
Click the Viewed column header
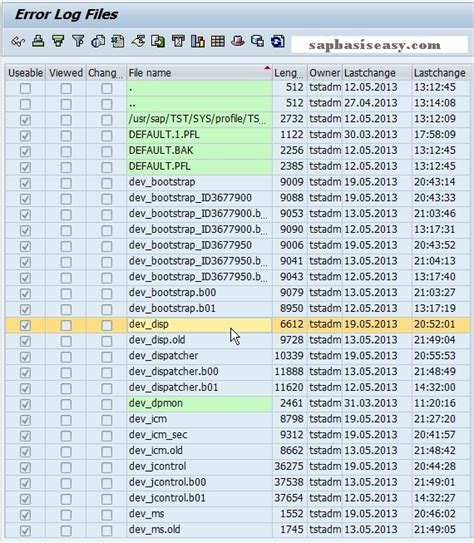[66, 73]
